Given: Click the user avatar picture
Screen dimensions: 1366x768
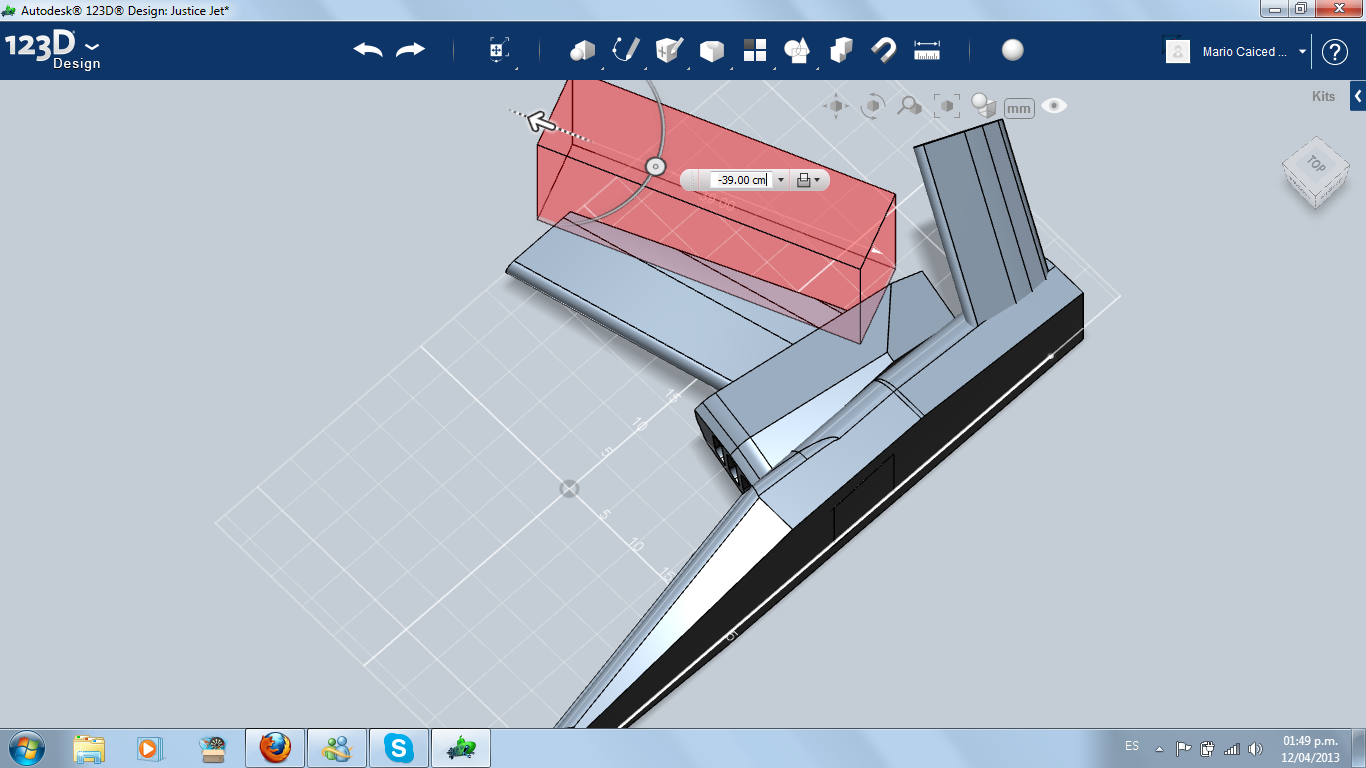Looking at the screenshot, I should [x=1178, y=51].
